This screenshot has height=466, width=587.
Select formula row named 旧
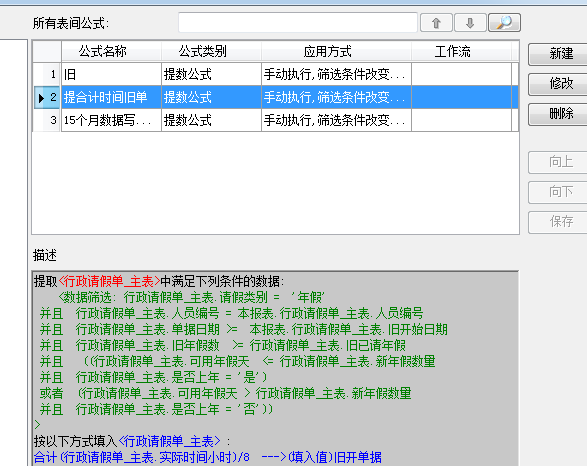coord(276,74)
